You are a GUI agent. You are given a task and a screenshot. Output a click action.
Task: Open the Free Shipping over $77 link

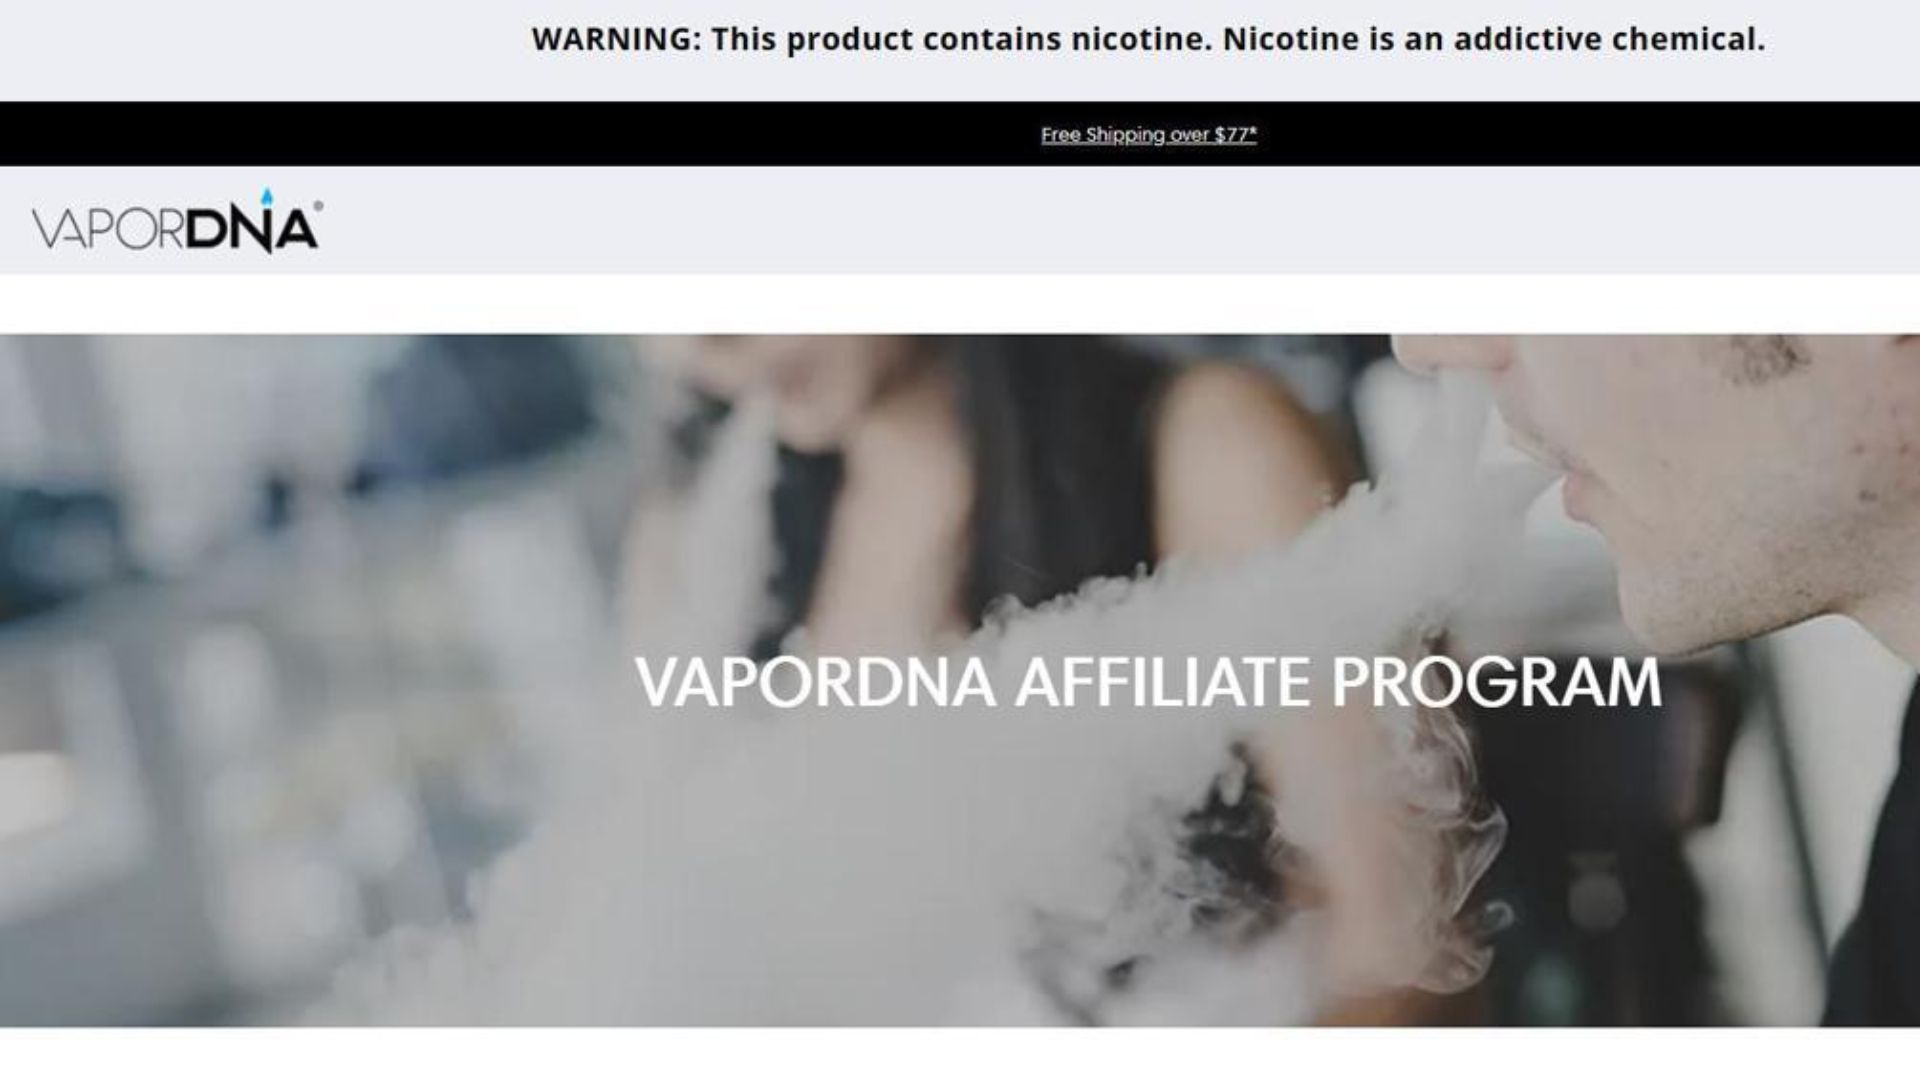[1148, 134]
